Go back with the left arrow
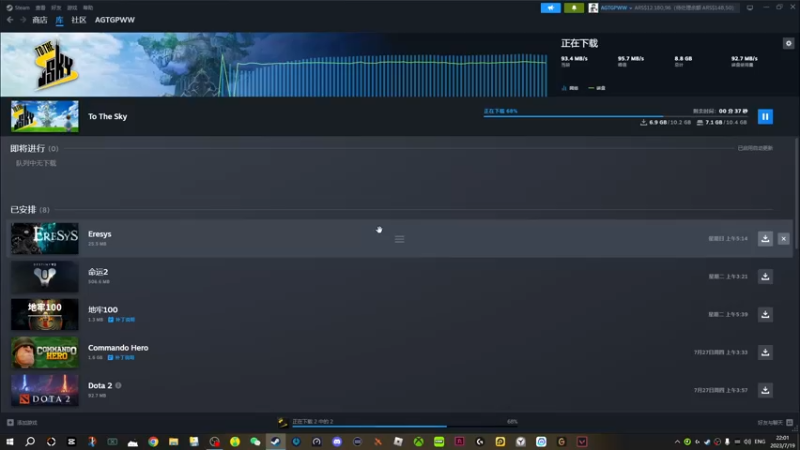 click(x=10, y=20)
